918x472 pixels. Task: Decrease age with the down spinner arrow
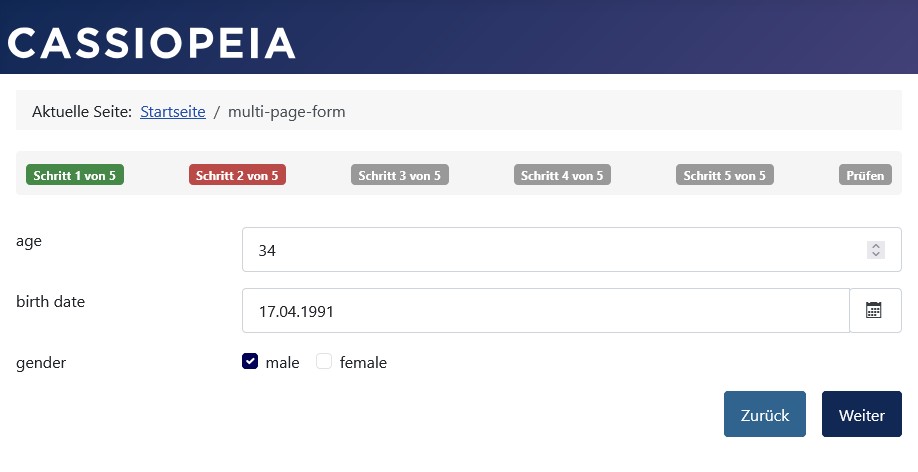click(876, 255)
